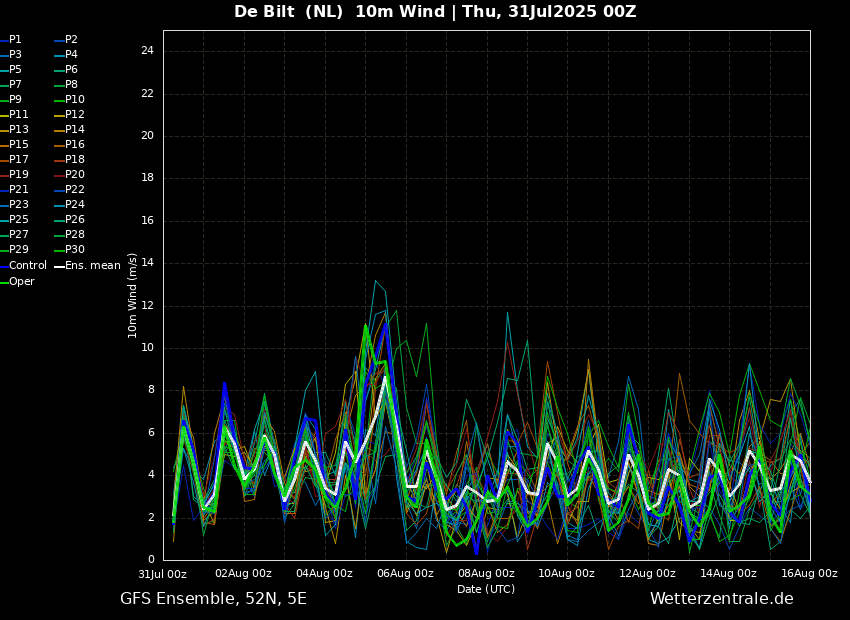Click the 06Aug 00z date tick label
The image size is (850, 620).
click(405, 574)
